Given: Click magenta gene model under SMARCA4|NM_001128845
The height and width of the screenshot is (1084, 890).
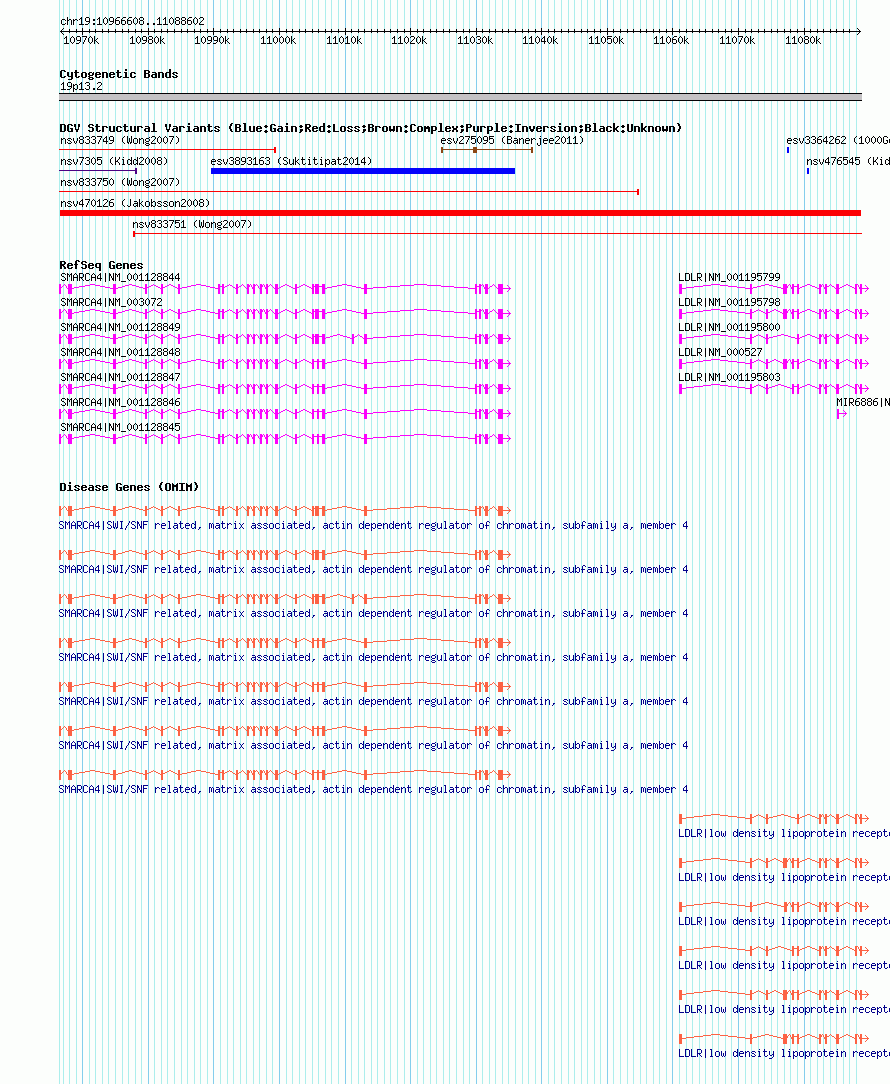Looking at the screenshot, I should click(x=285, y=438).
